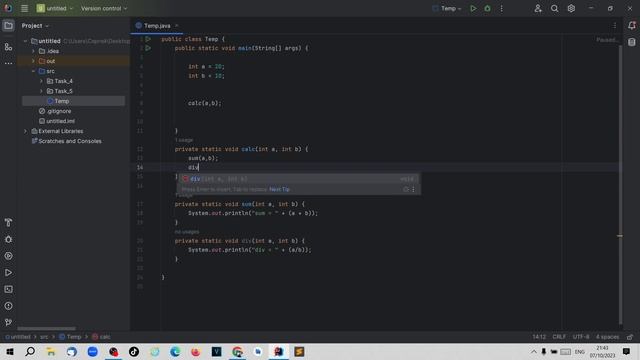The height and width of the screenshot is (360, 640).
Task: Open the Debug bug tool window
Action: coord(8,239)
